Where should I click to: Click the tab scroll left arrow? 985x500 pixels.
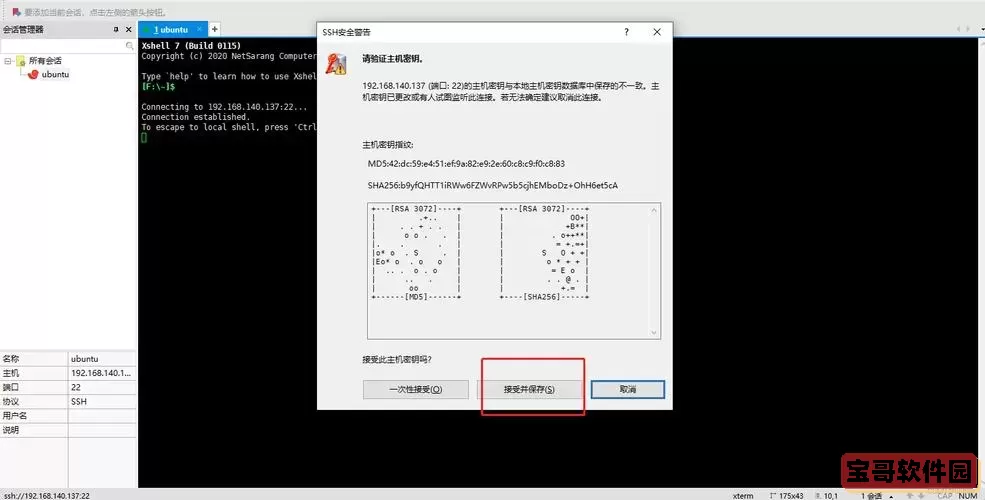click(x=959, y=29)
